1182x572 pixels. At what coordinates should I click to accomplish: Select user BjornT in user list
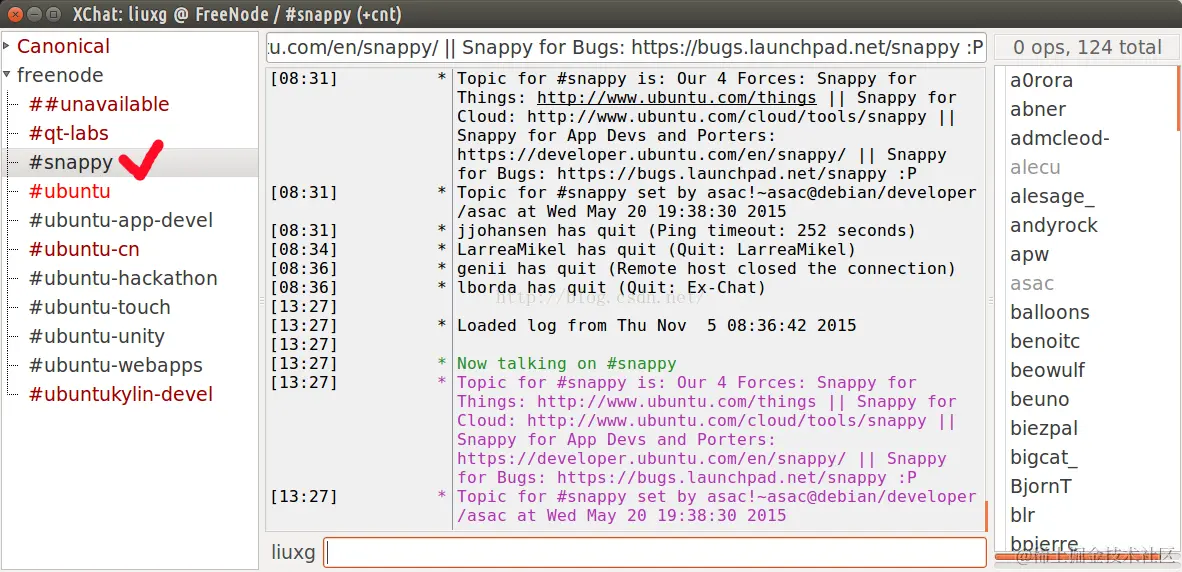(1040, 486)
